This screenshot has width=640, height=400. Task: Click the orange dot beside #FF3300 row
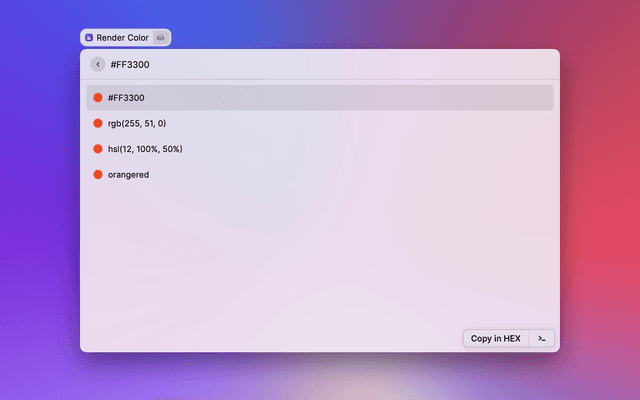[x=98, y=98]
